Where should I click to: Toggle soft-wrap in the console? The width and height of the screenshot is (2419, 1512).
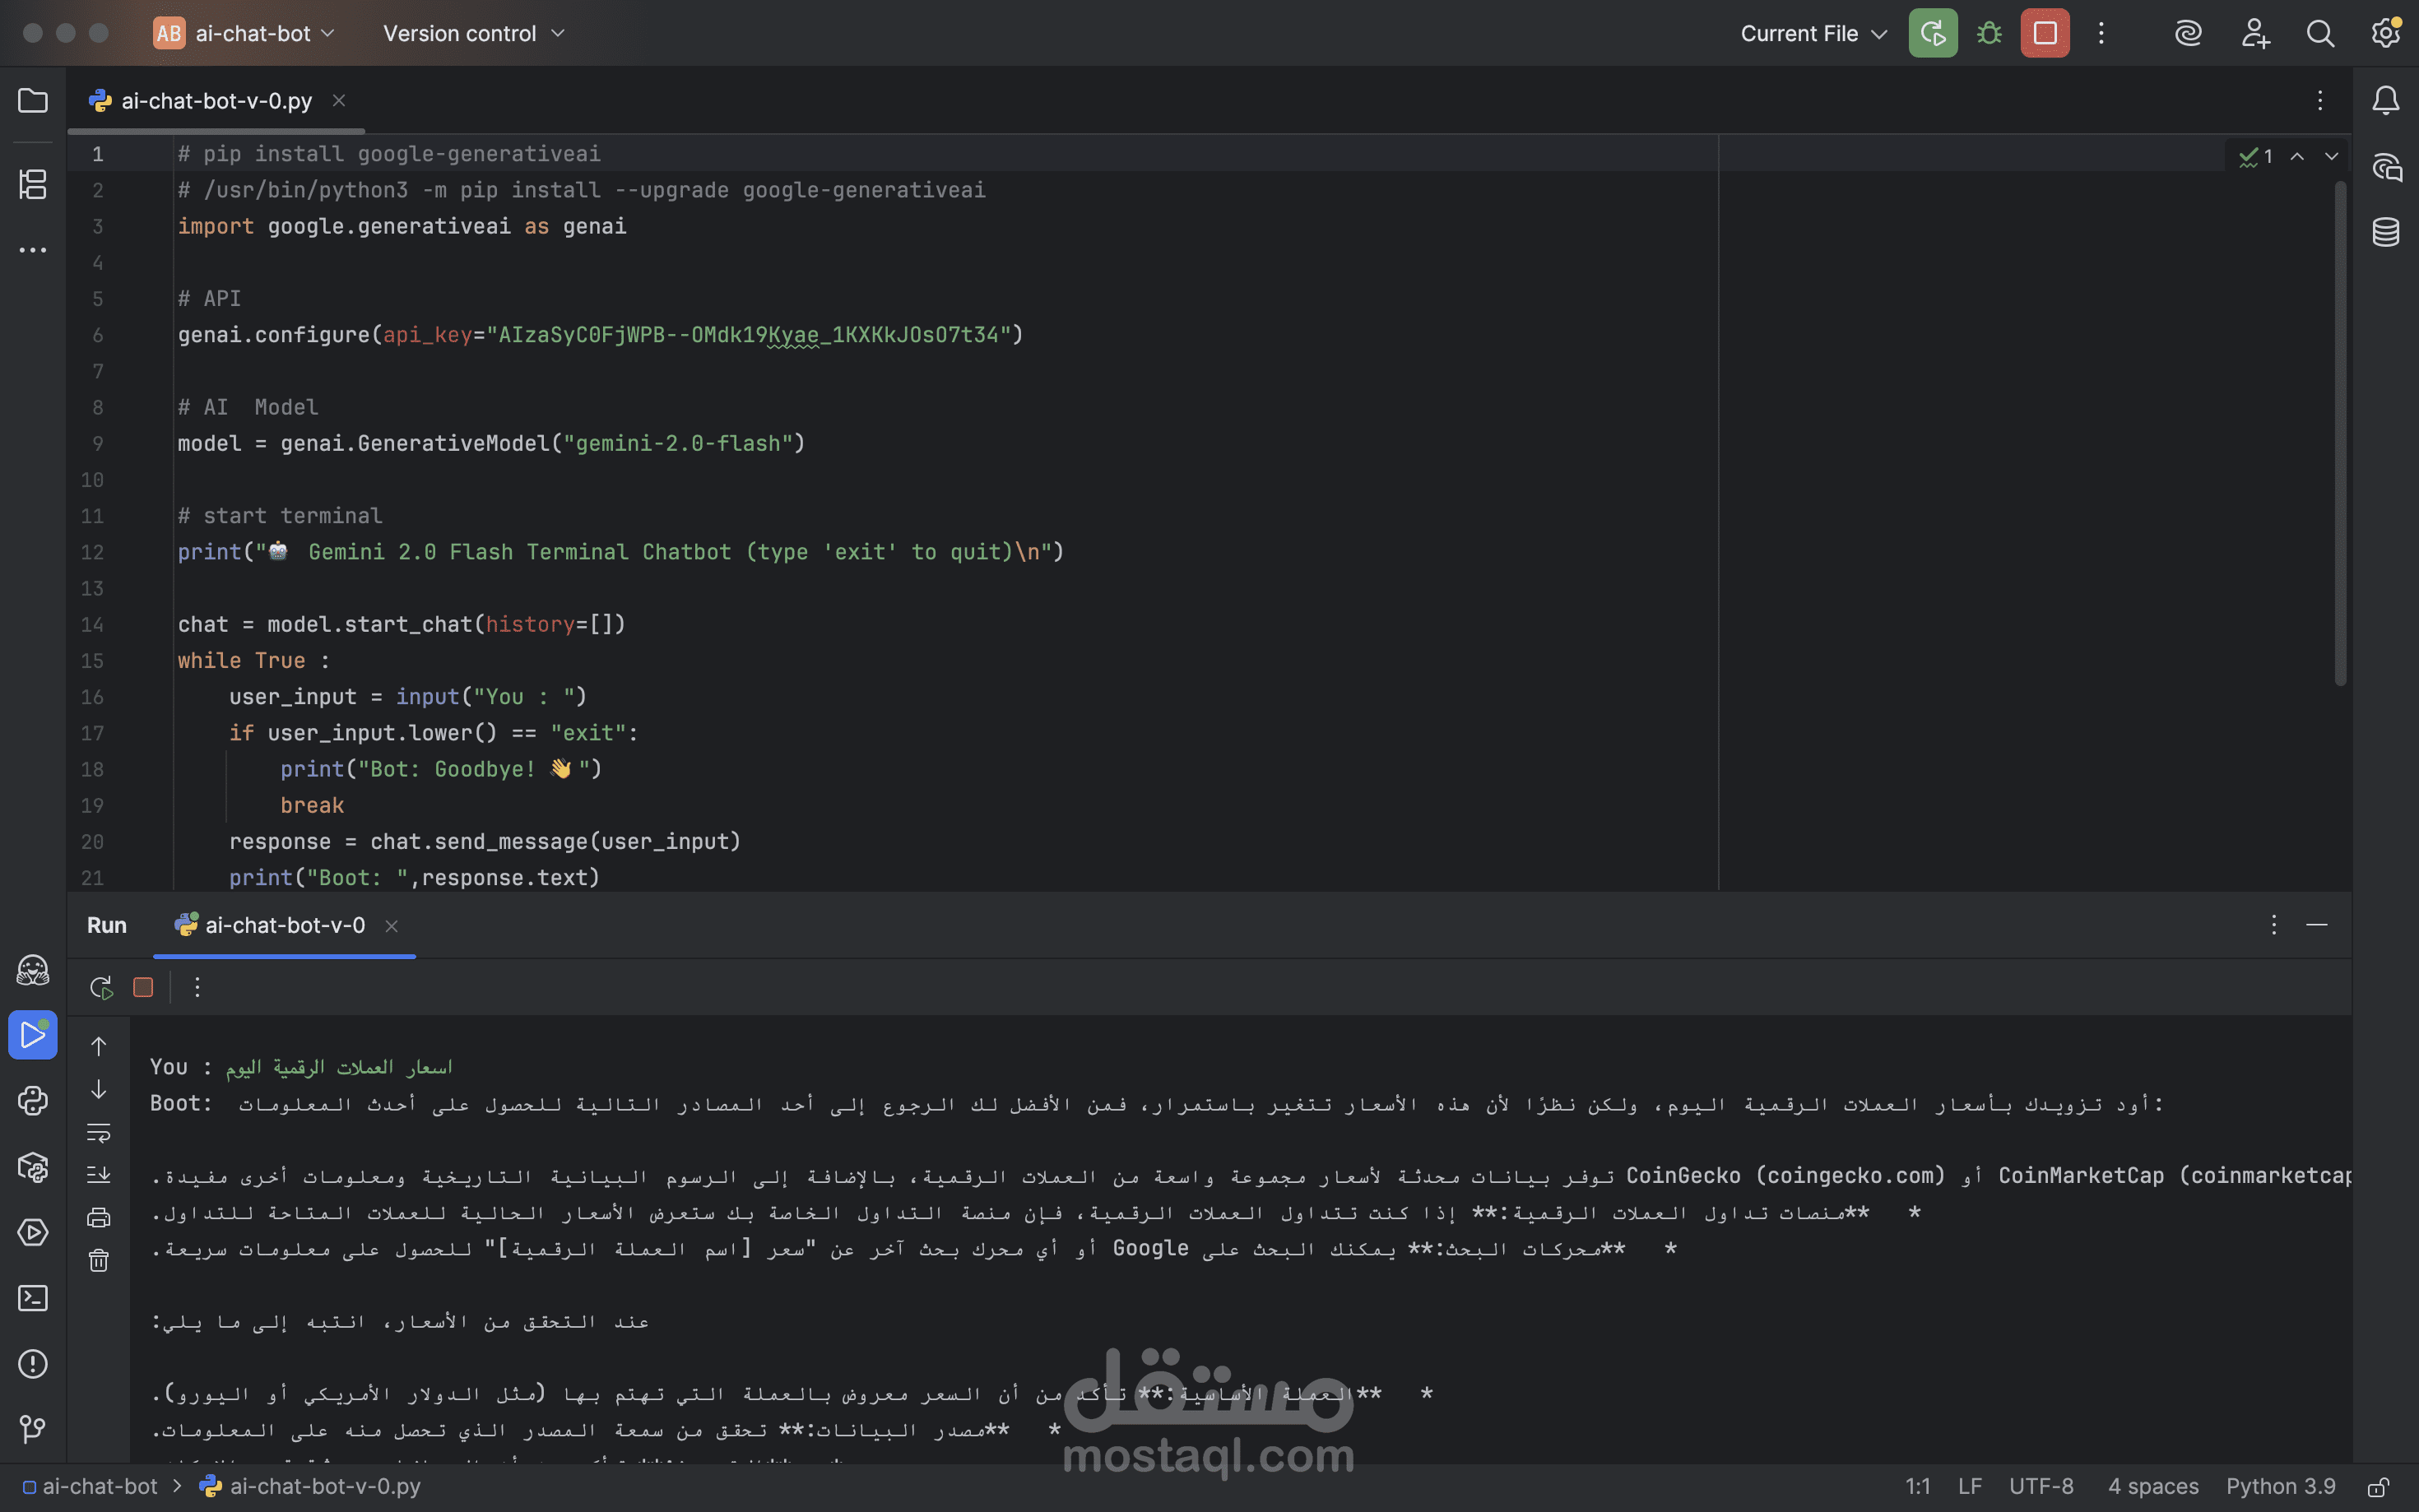pyautogui.click(x=98, y=1132)
